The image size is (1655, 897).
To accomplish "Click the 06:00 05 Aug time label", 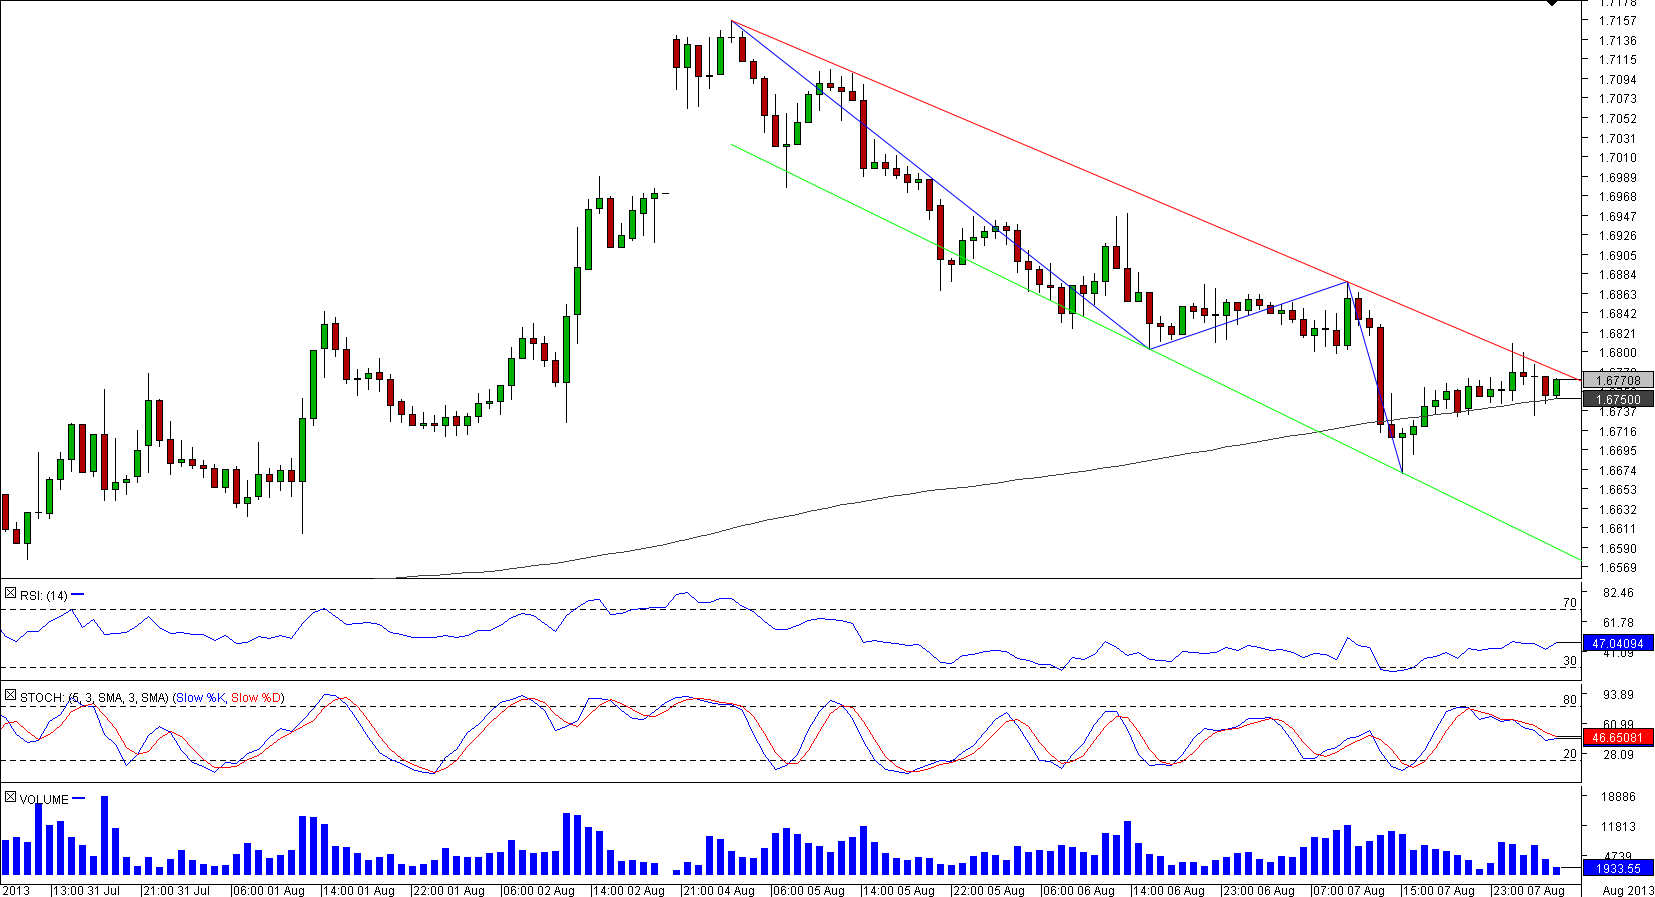I will click(809, 890).
